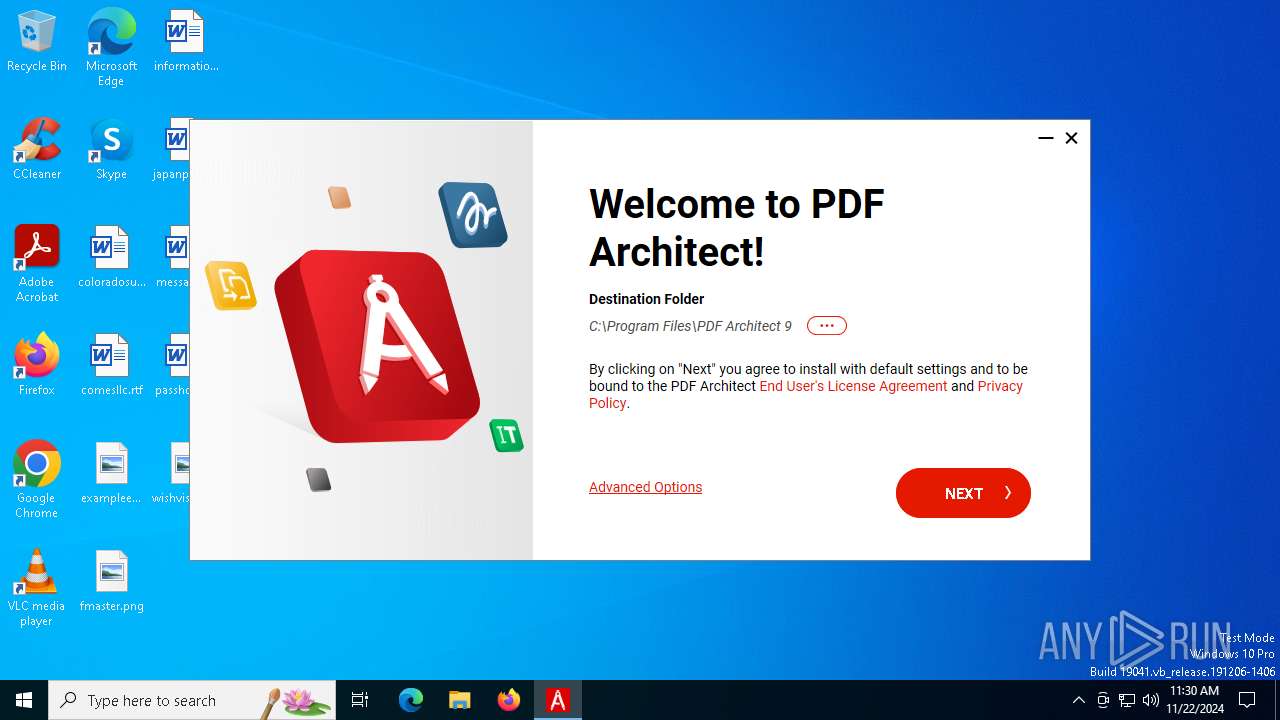The image size is (1280, 720).
Task: Open volume control tray icon
Action: [x=1151, y=700]
